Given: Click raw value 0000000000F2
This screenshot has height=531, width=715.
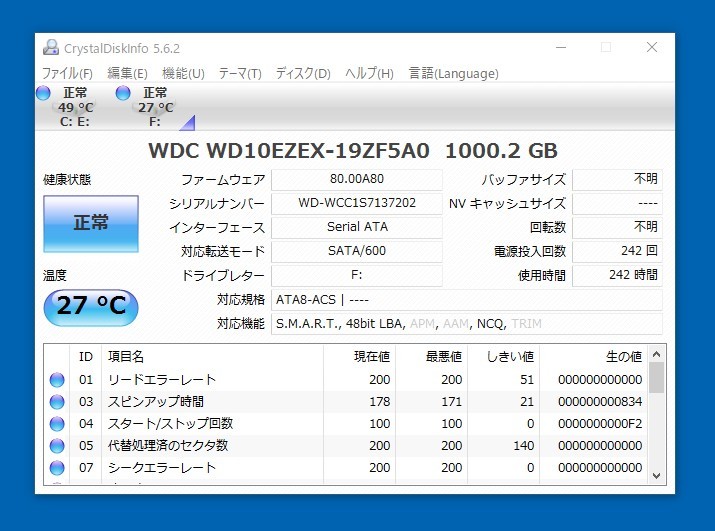Looking at the screenshot, I should click(x=600, y=424).
